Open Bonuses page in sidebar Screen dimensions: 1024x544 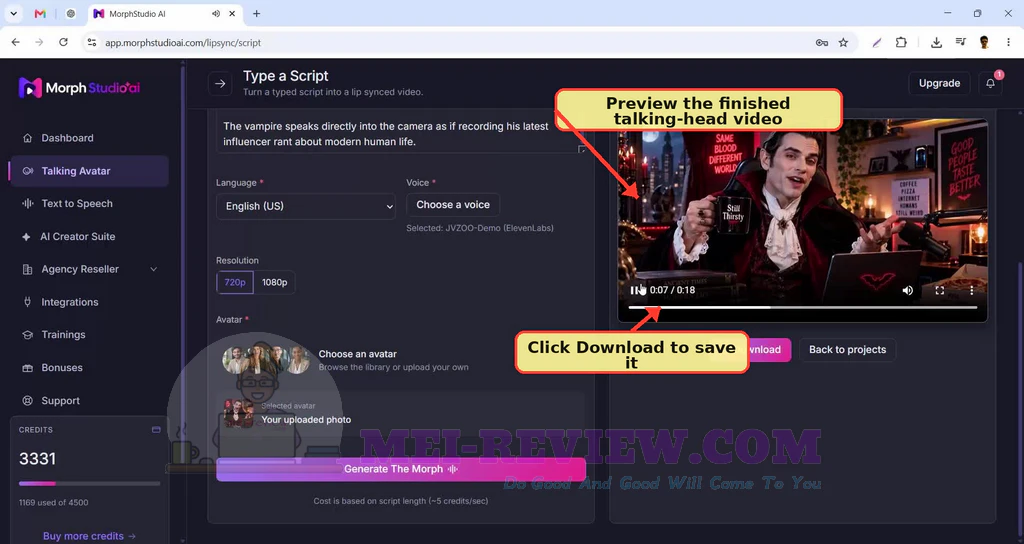(61, 368)
